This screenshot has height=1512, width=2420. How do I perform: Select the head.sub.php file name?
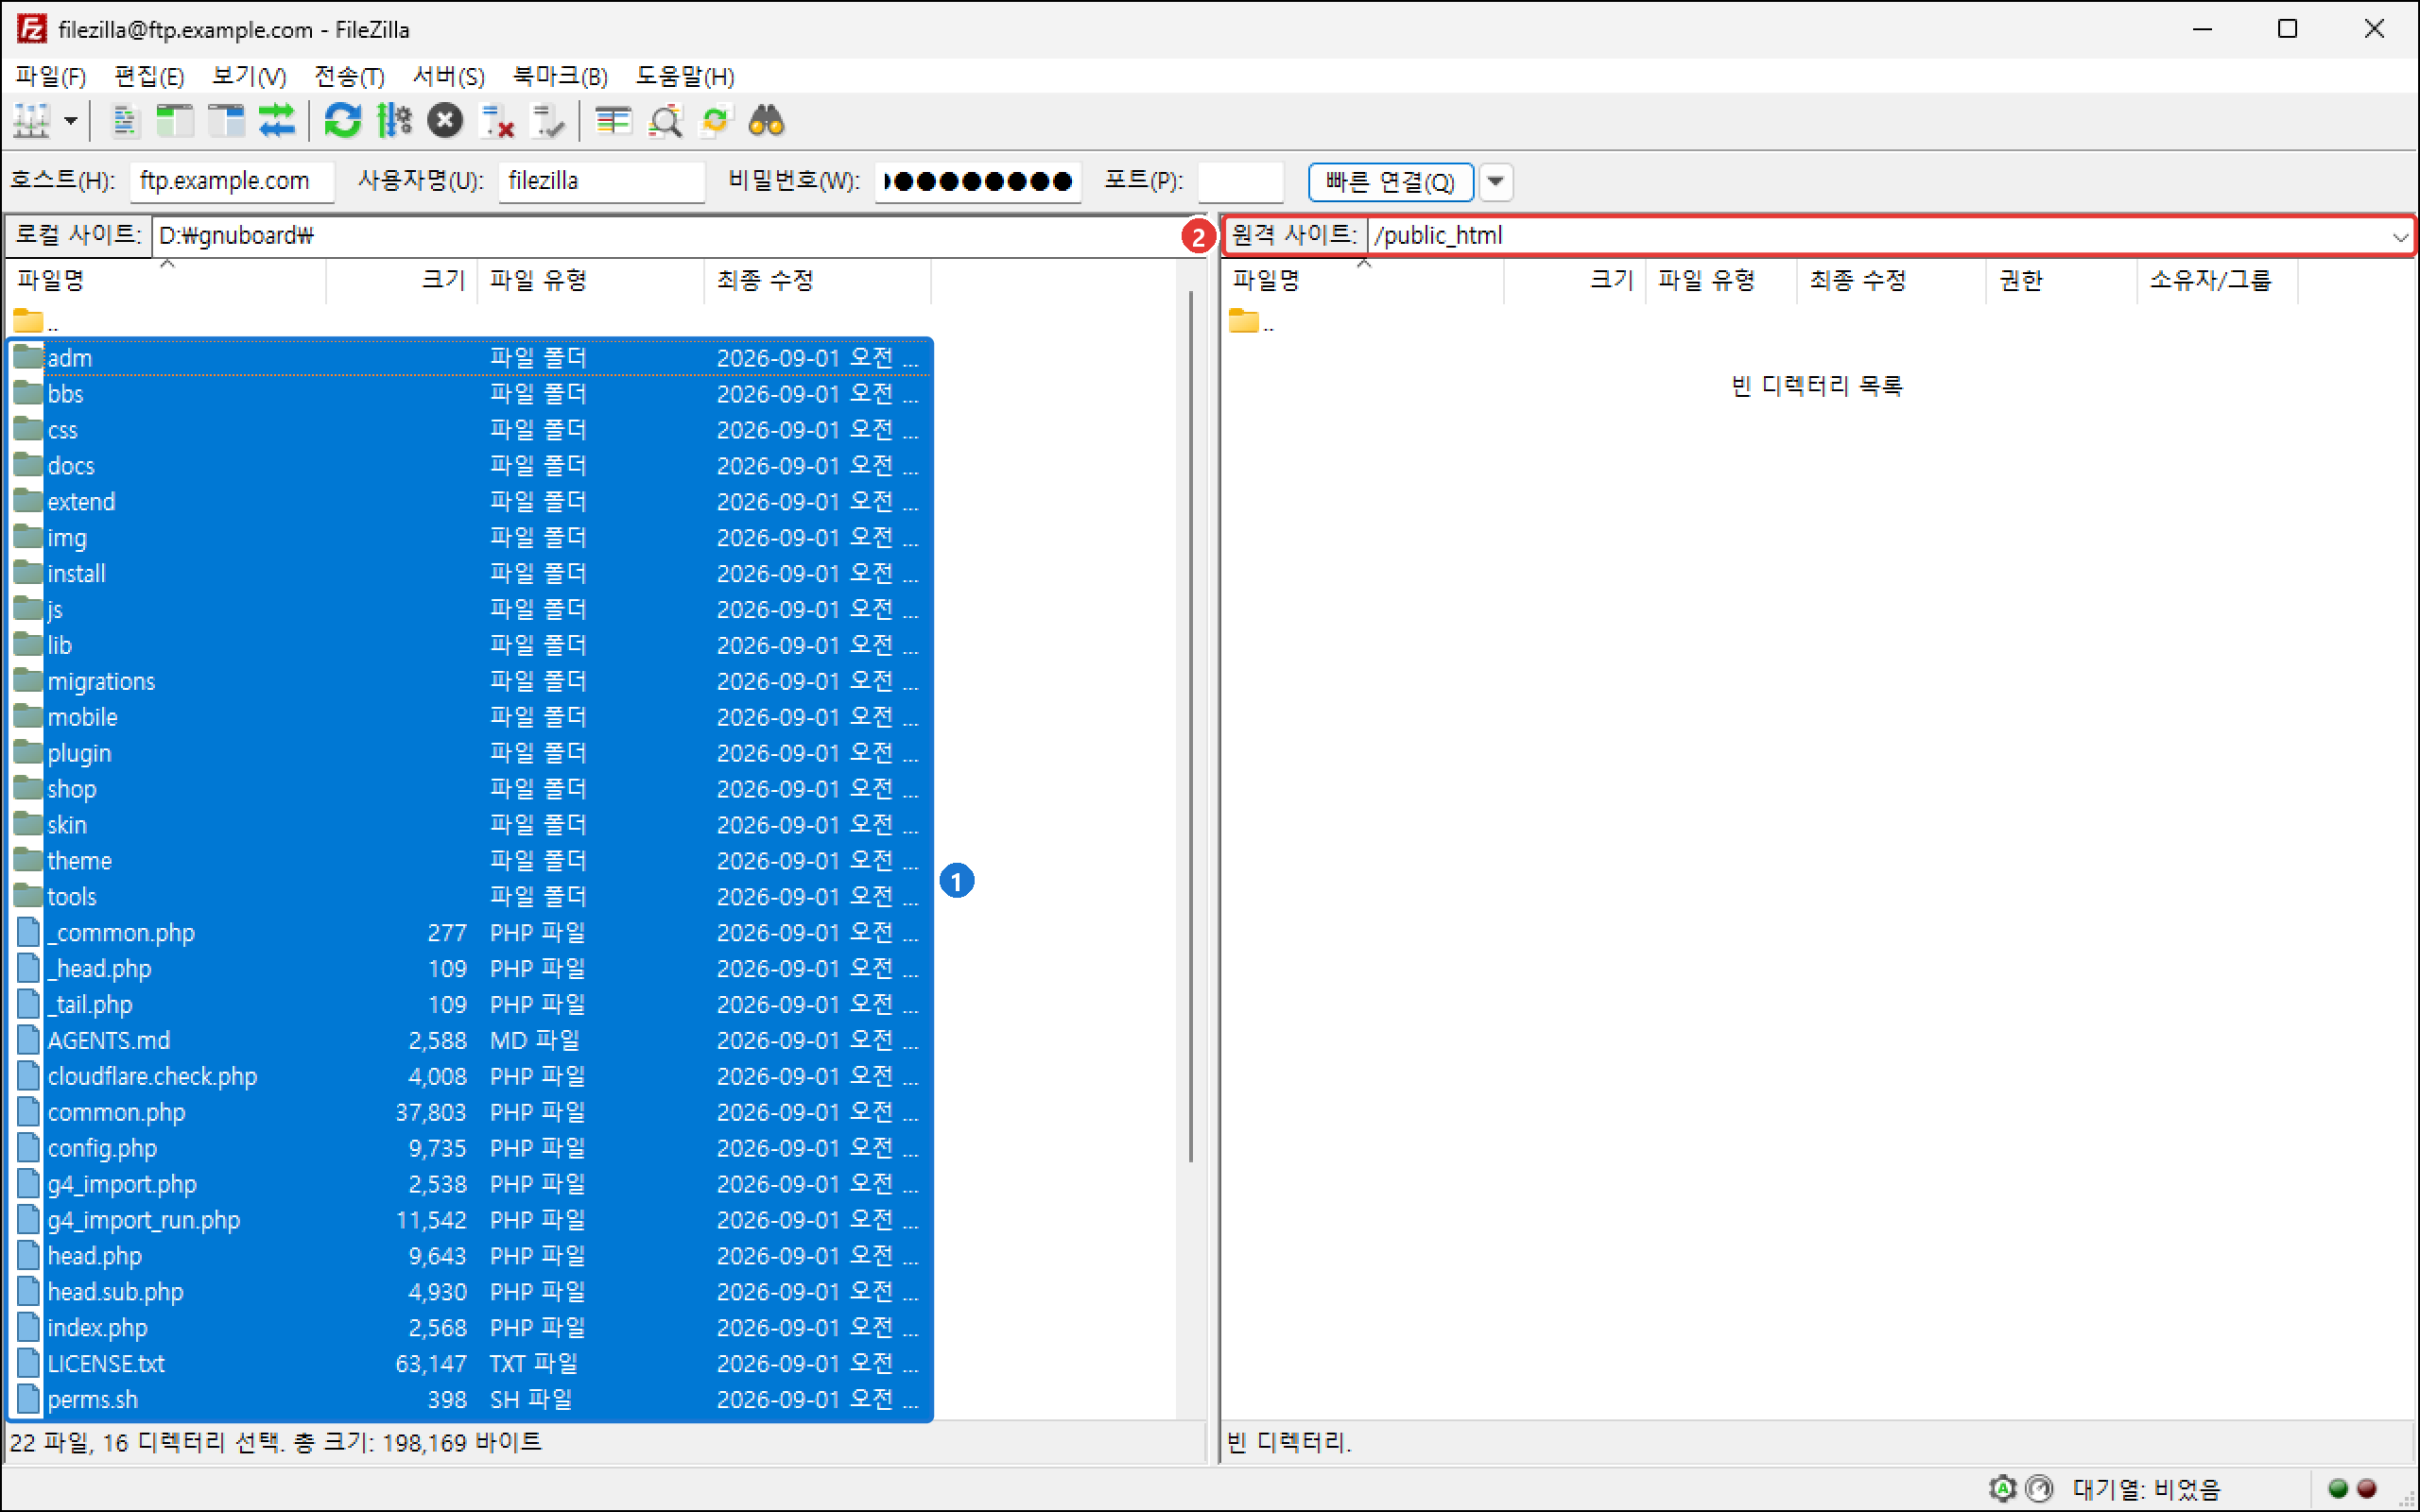coord(115,1291)
